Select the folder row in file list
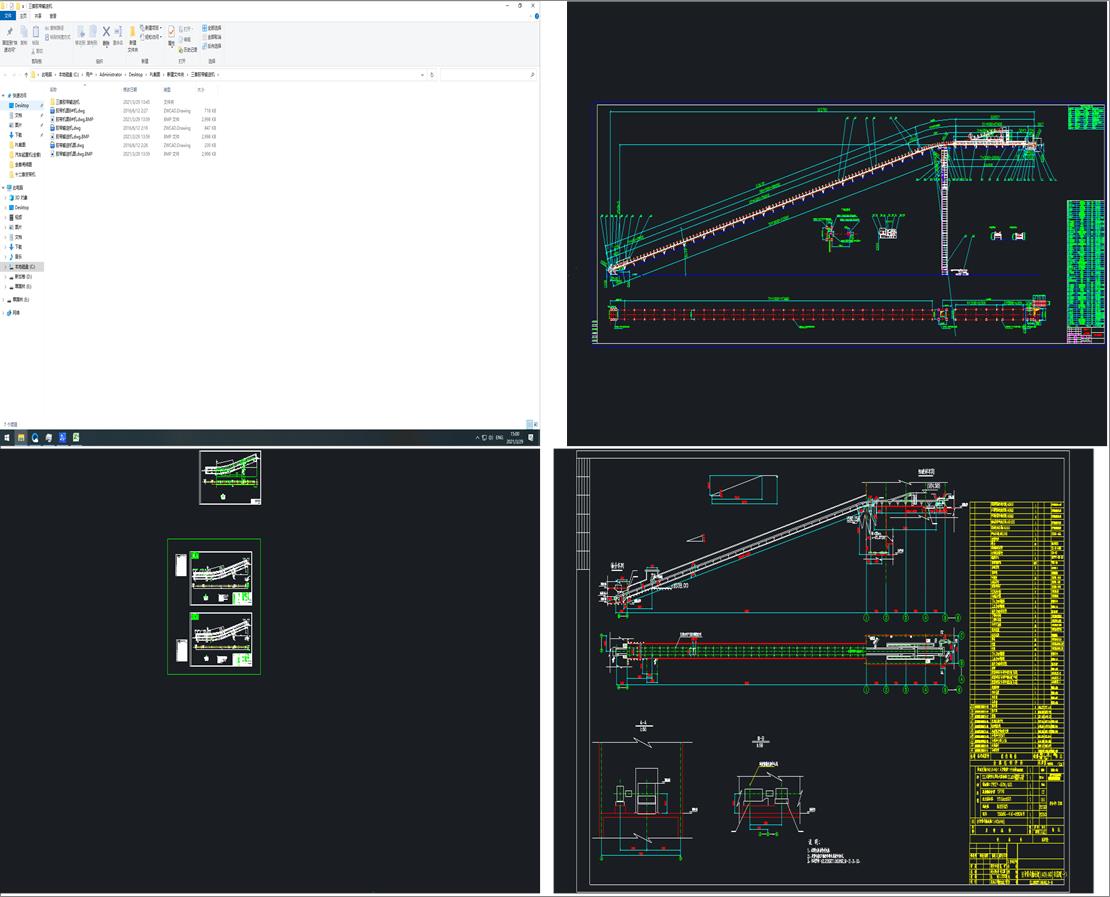The height and width of the screenshot is (897, 1110). [133, 102]
